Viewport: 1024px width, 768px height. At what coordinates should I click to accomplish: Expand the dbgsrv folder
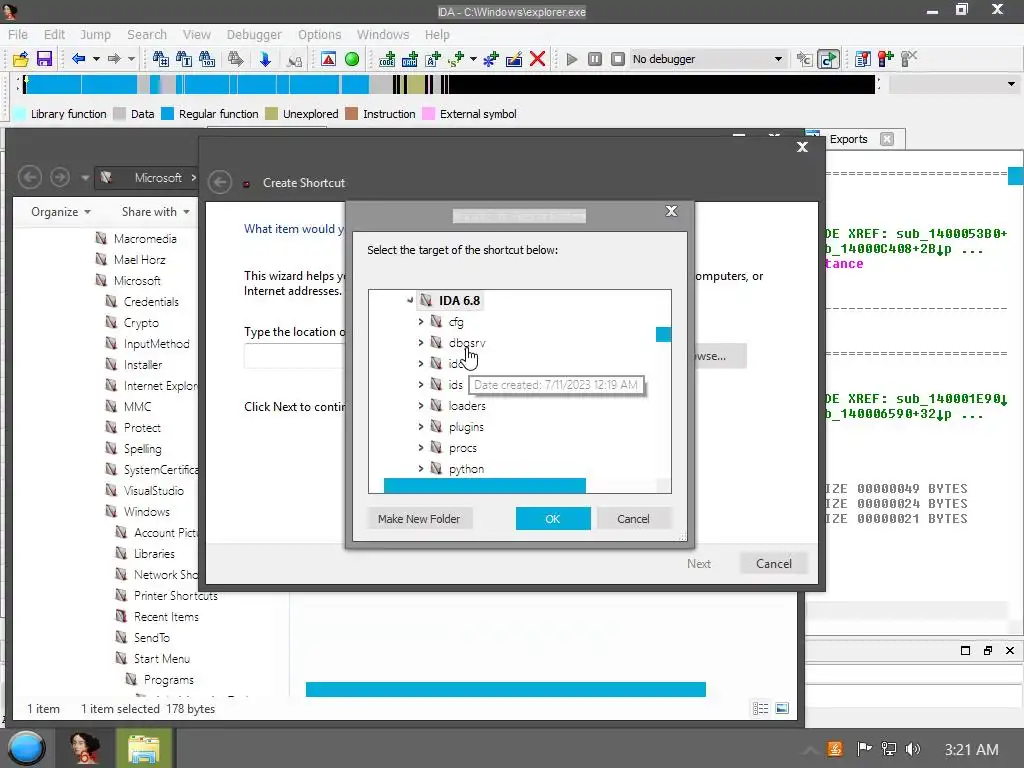click(421, 342)
